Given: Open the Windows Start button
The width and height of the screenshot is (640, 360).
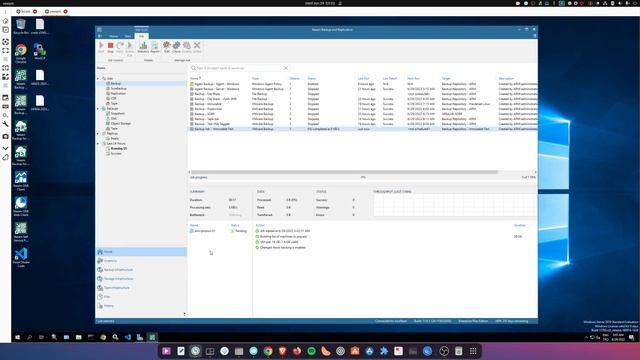Looking at the screenshot, I should pos(18,337).
